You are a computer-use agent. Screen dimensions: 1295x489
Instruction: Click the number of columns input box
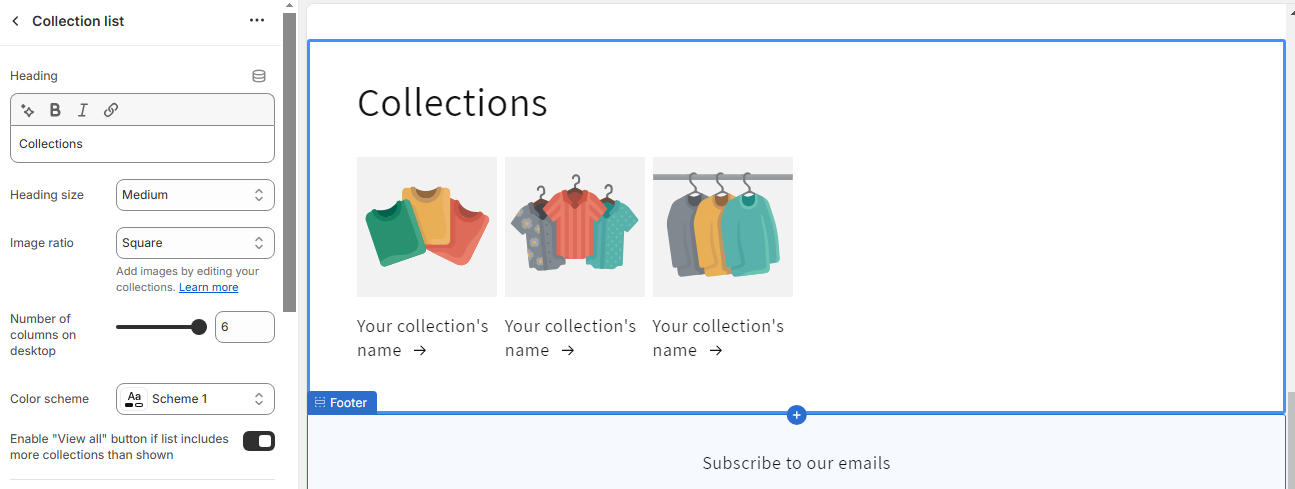tap(244, 327)
